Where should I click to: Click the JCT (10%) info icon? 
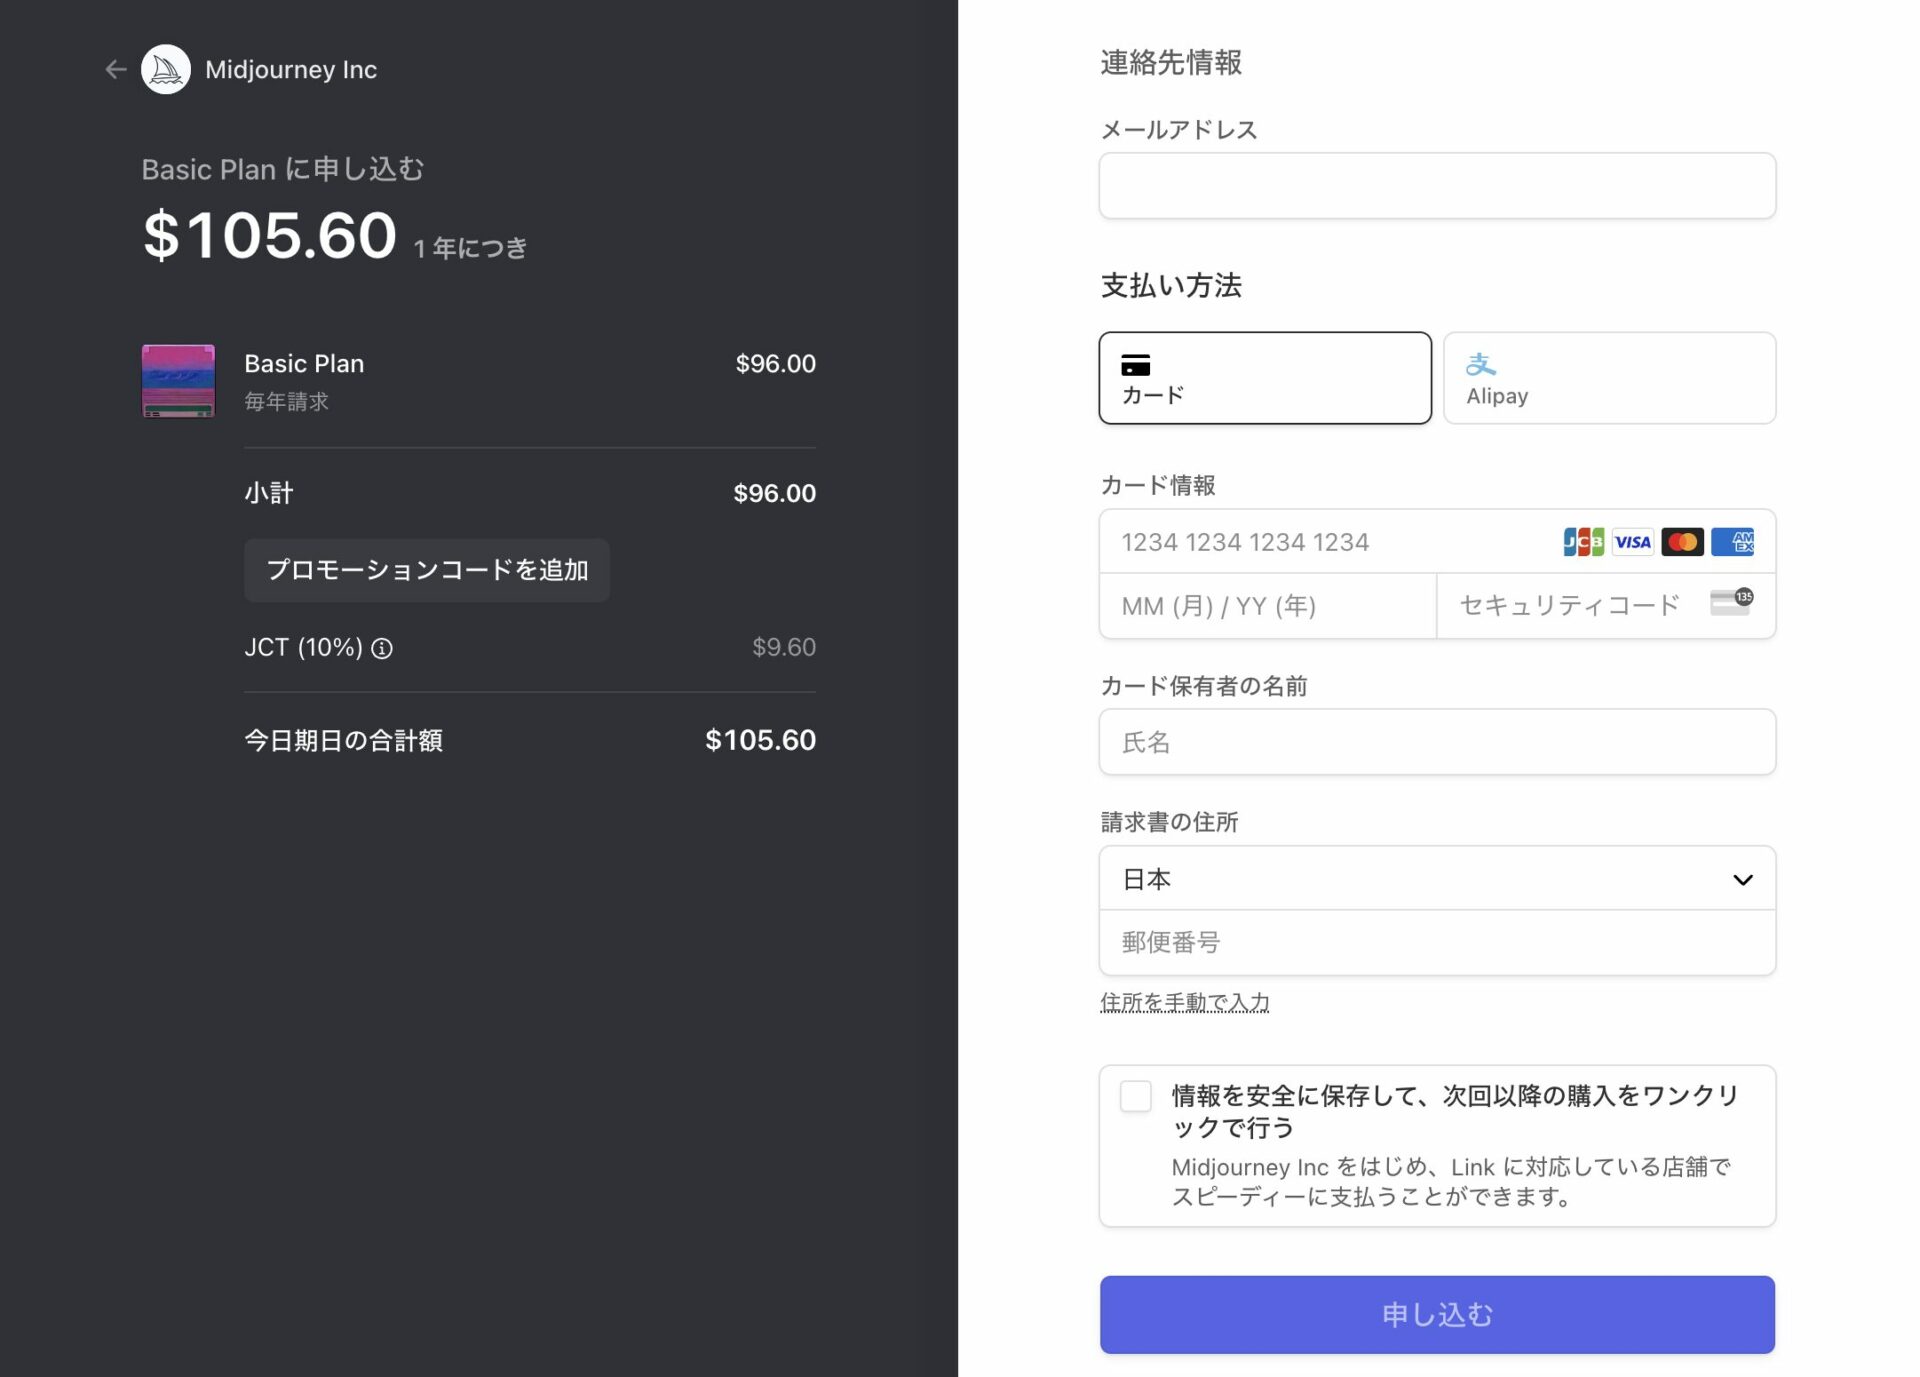coord(383,648)
